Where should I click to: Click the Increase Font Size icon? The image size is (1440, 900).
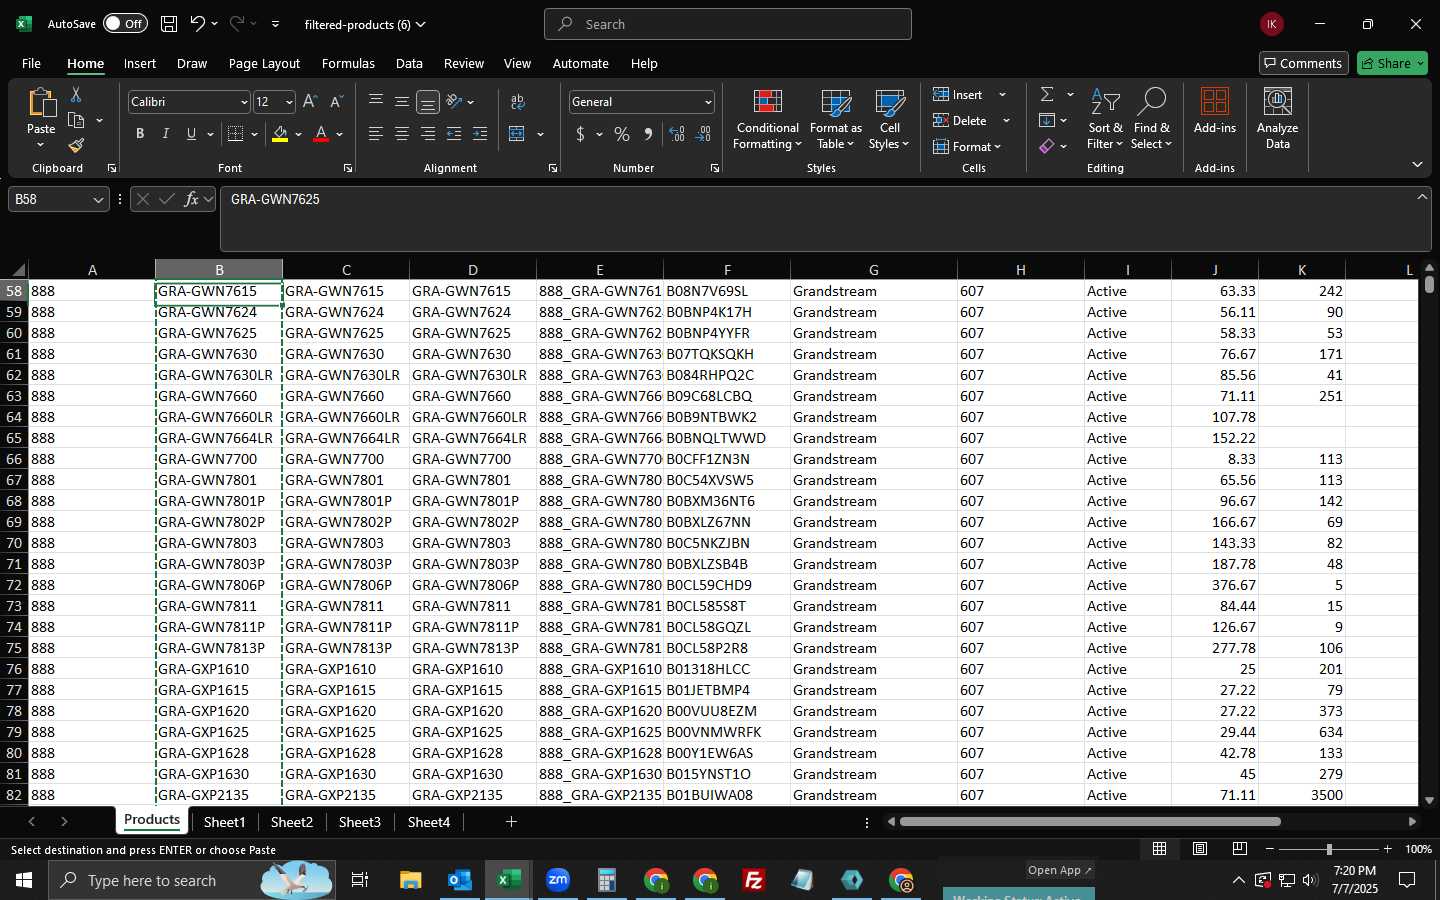[310, 102]
